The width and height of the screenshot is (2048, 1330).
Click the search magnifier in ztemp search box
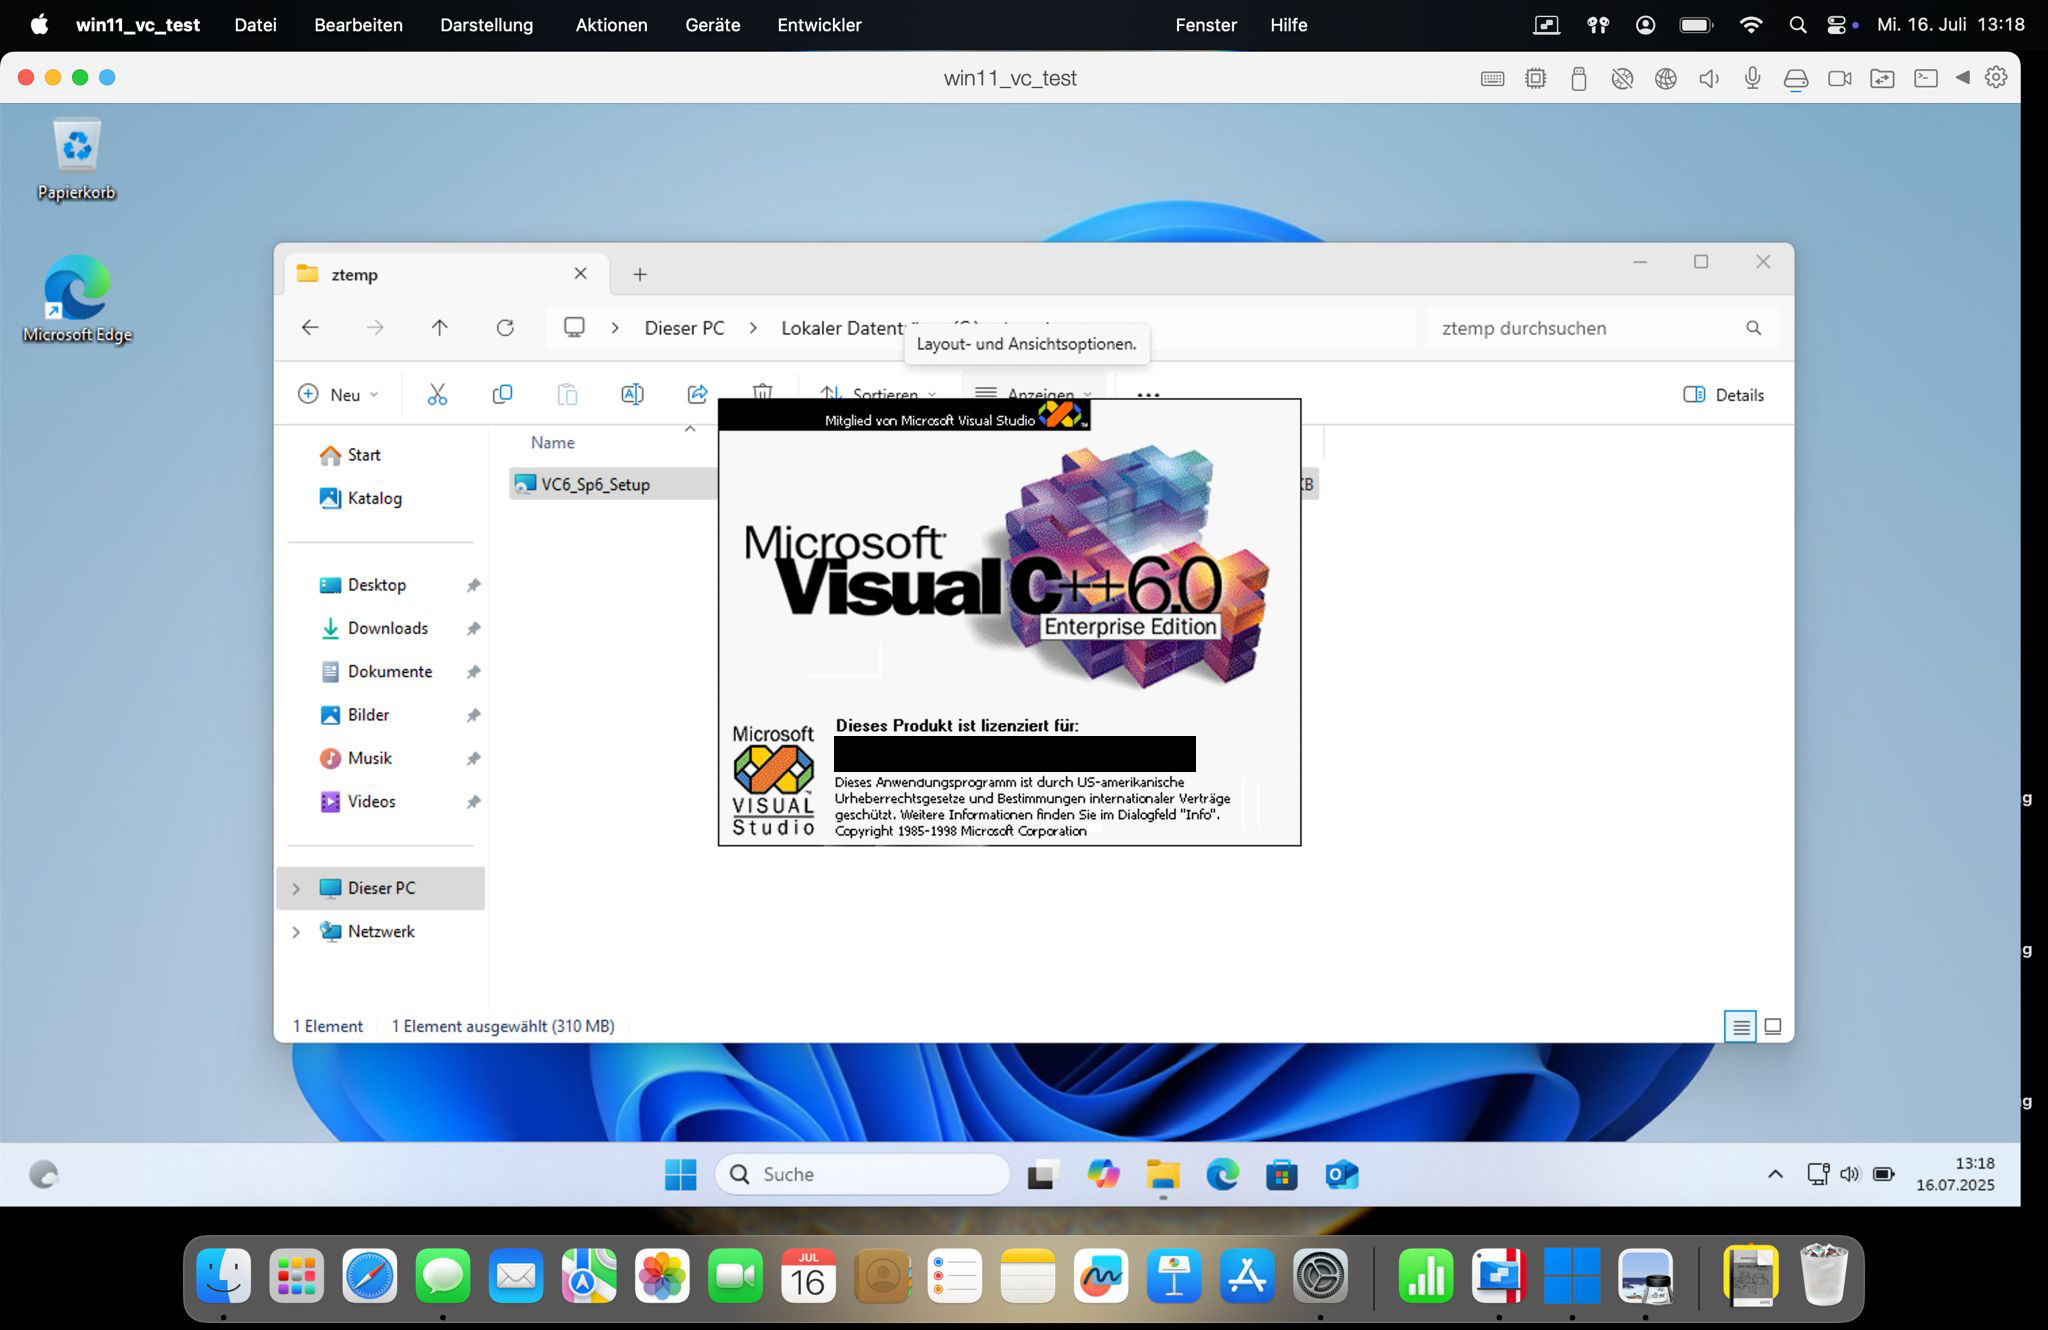1753,328
